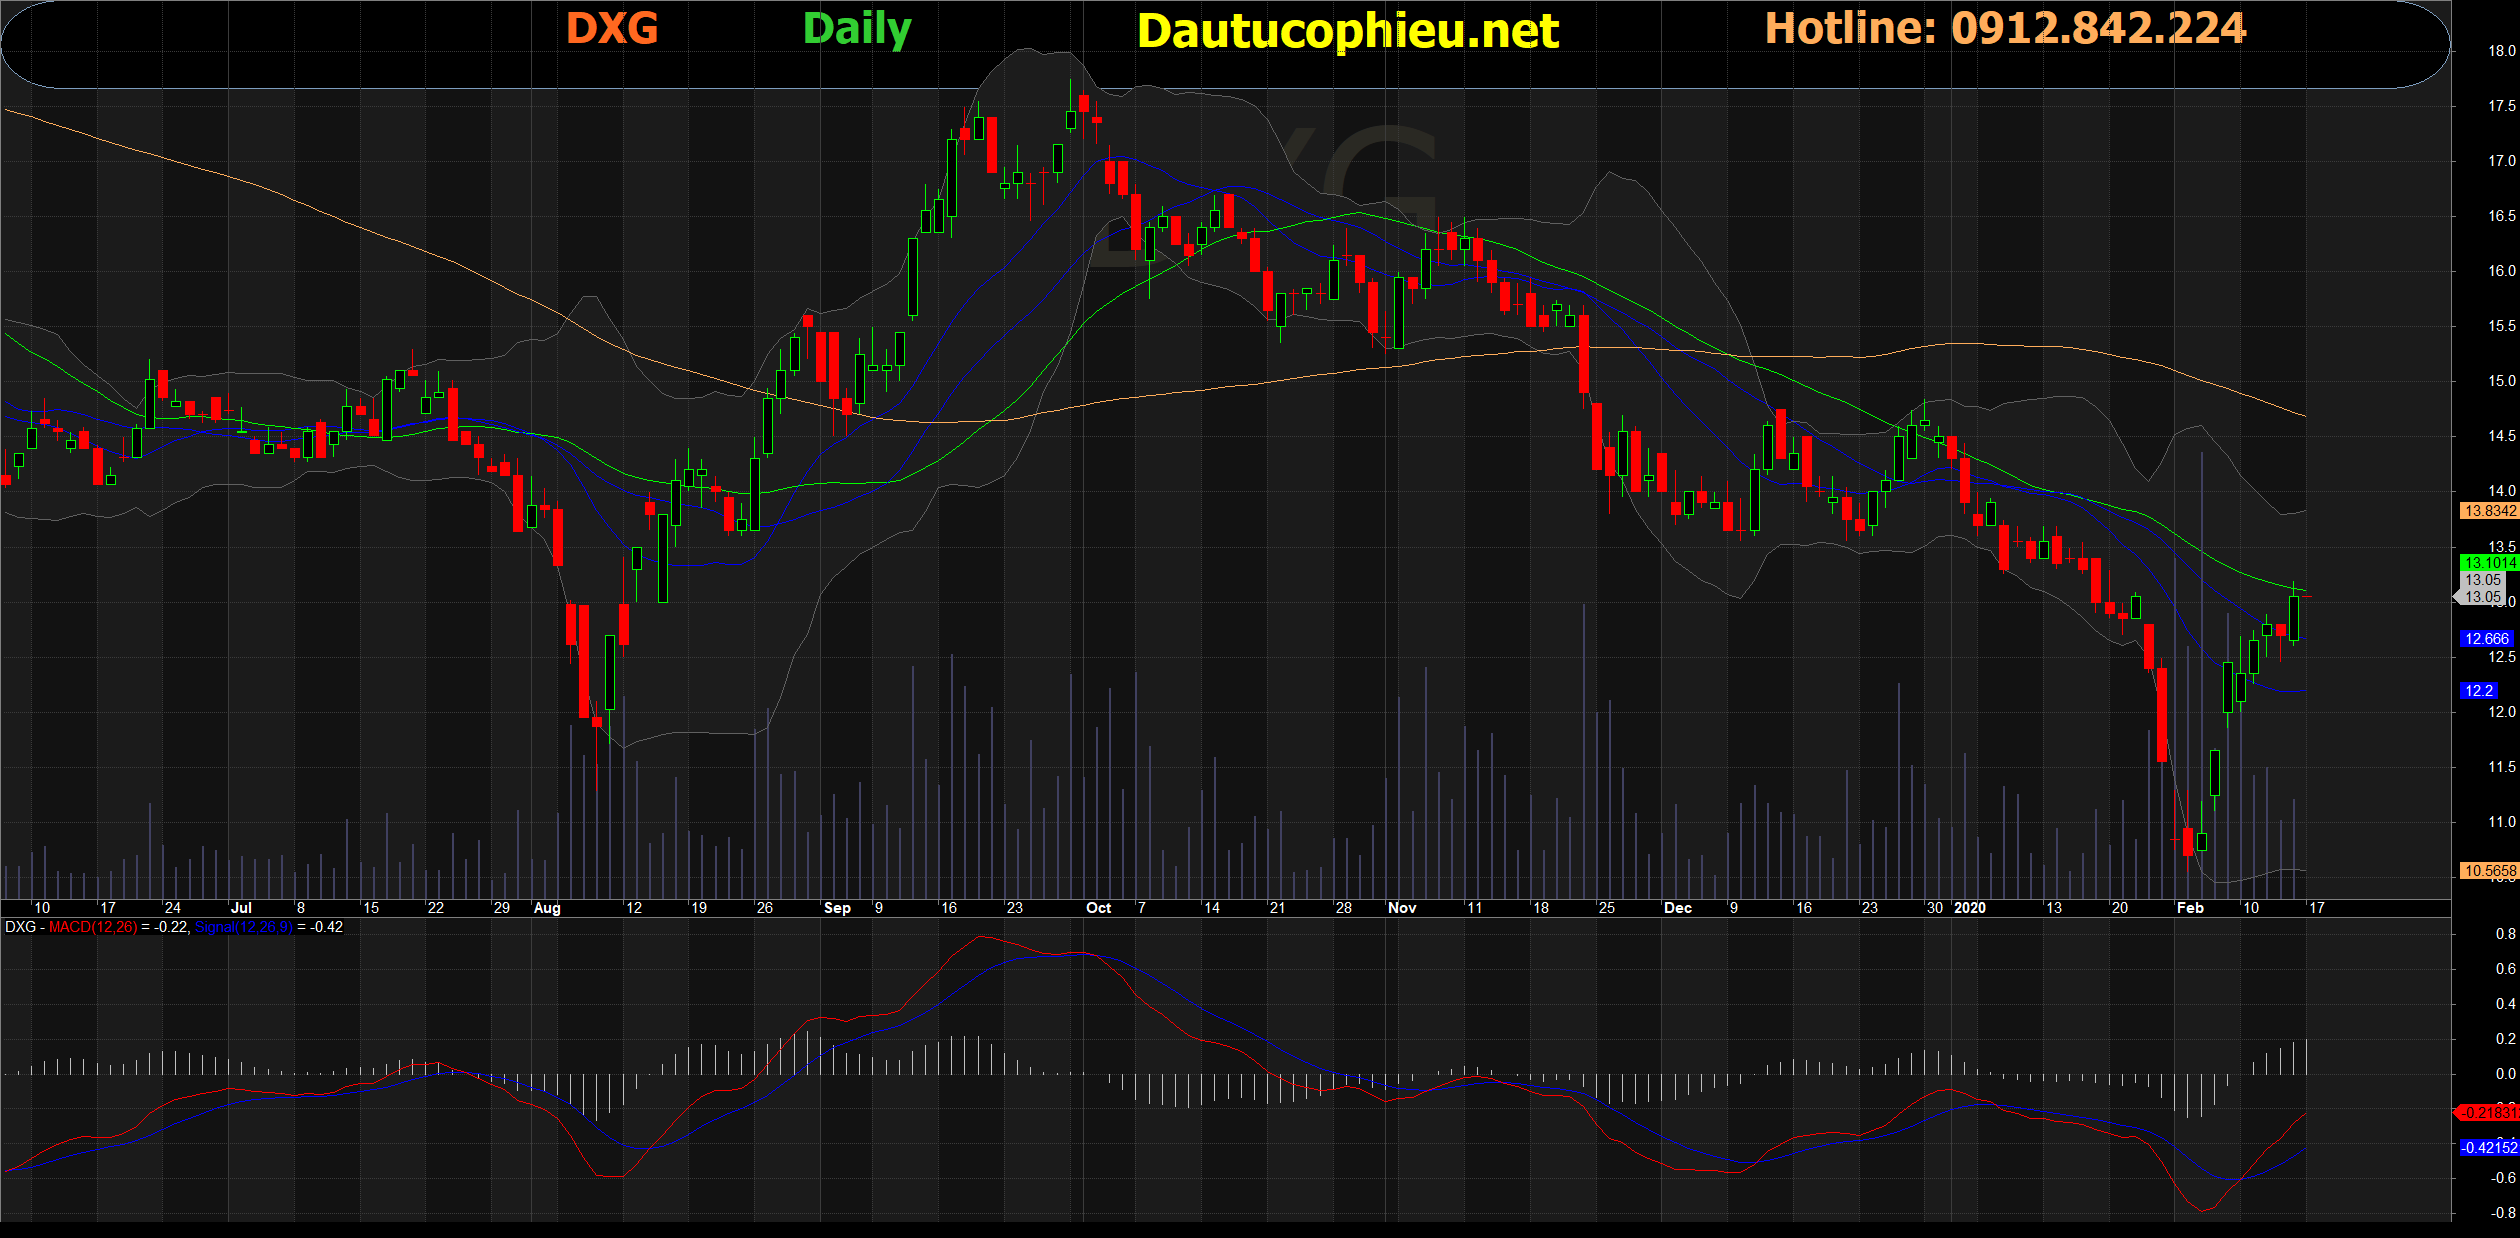The width and height of the screenshot is (2520, 1238).
Task: Click the blue Signal(12,26,9) legend label
Action: click(x=243, y=927)
